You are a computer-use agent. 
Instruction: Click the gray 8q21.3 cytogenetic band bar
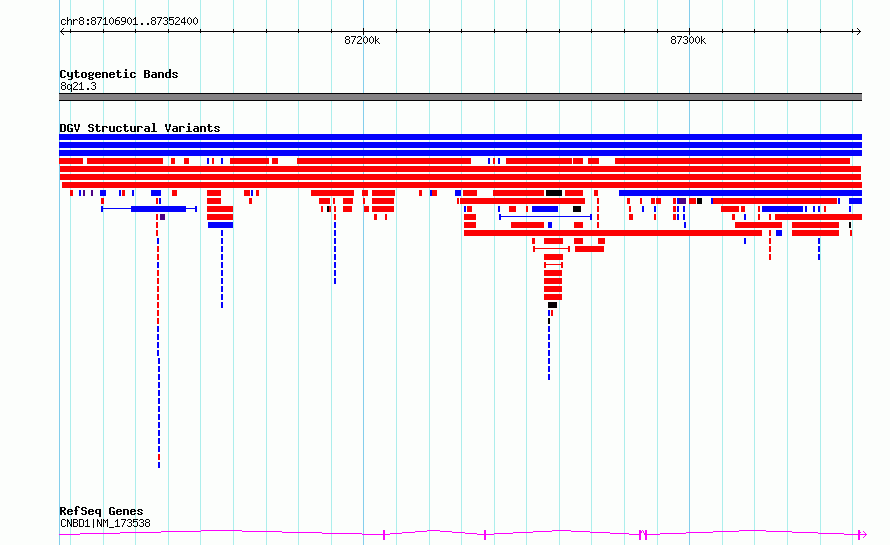460,97
